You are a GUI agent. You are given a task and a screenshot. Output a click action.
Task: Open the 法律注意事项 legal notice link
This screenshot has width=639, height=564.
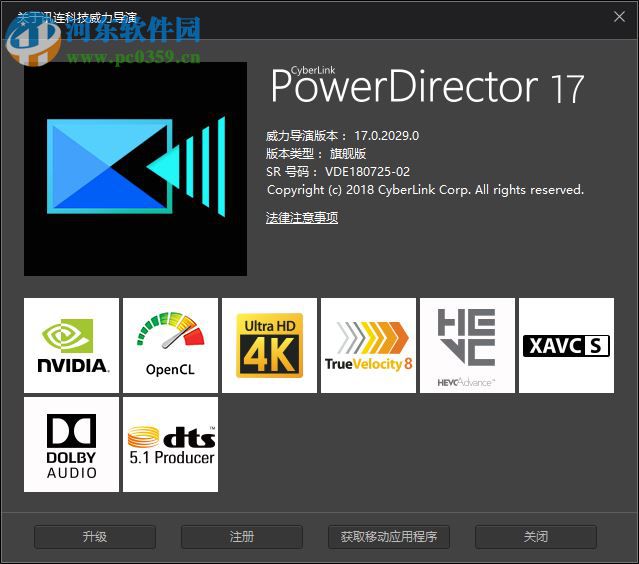click(302, 218)
